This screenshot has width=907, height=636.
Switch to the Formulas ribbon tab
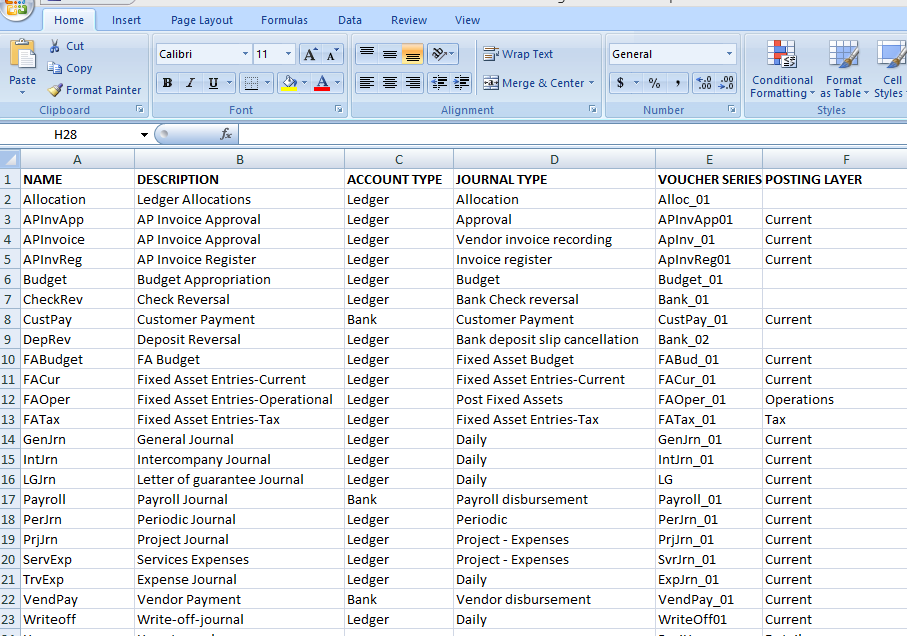[284, 19]
